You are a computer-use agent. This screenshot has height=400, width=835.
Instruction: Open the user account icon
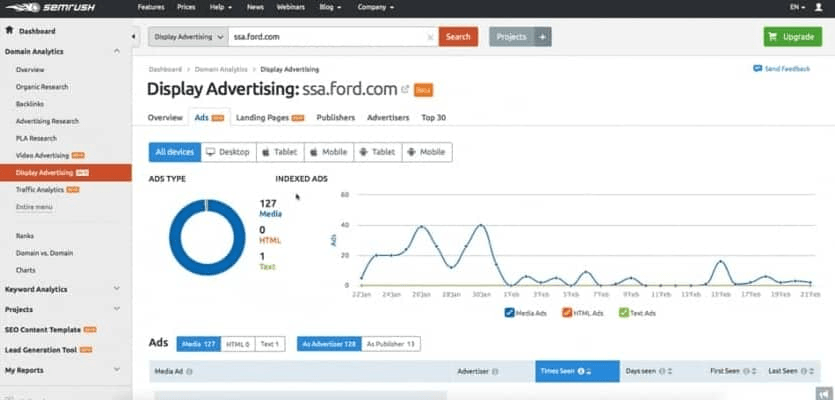818,7
